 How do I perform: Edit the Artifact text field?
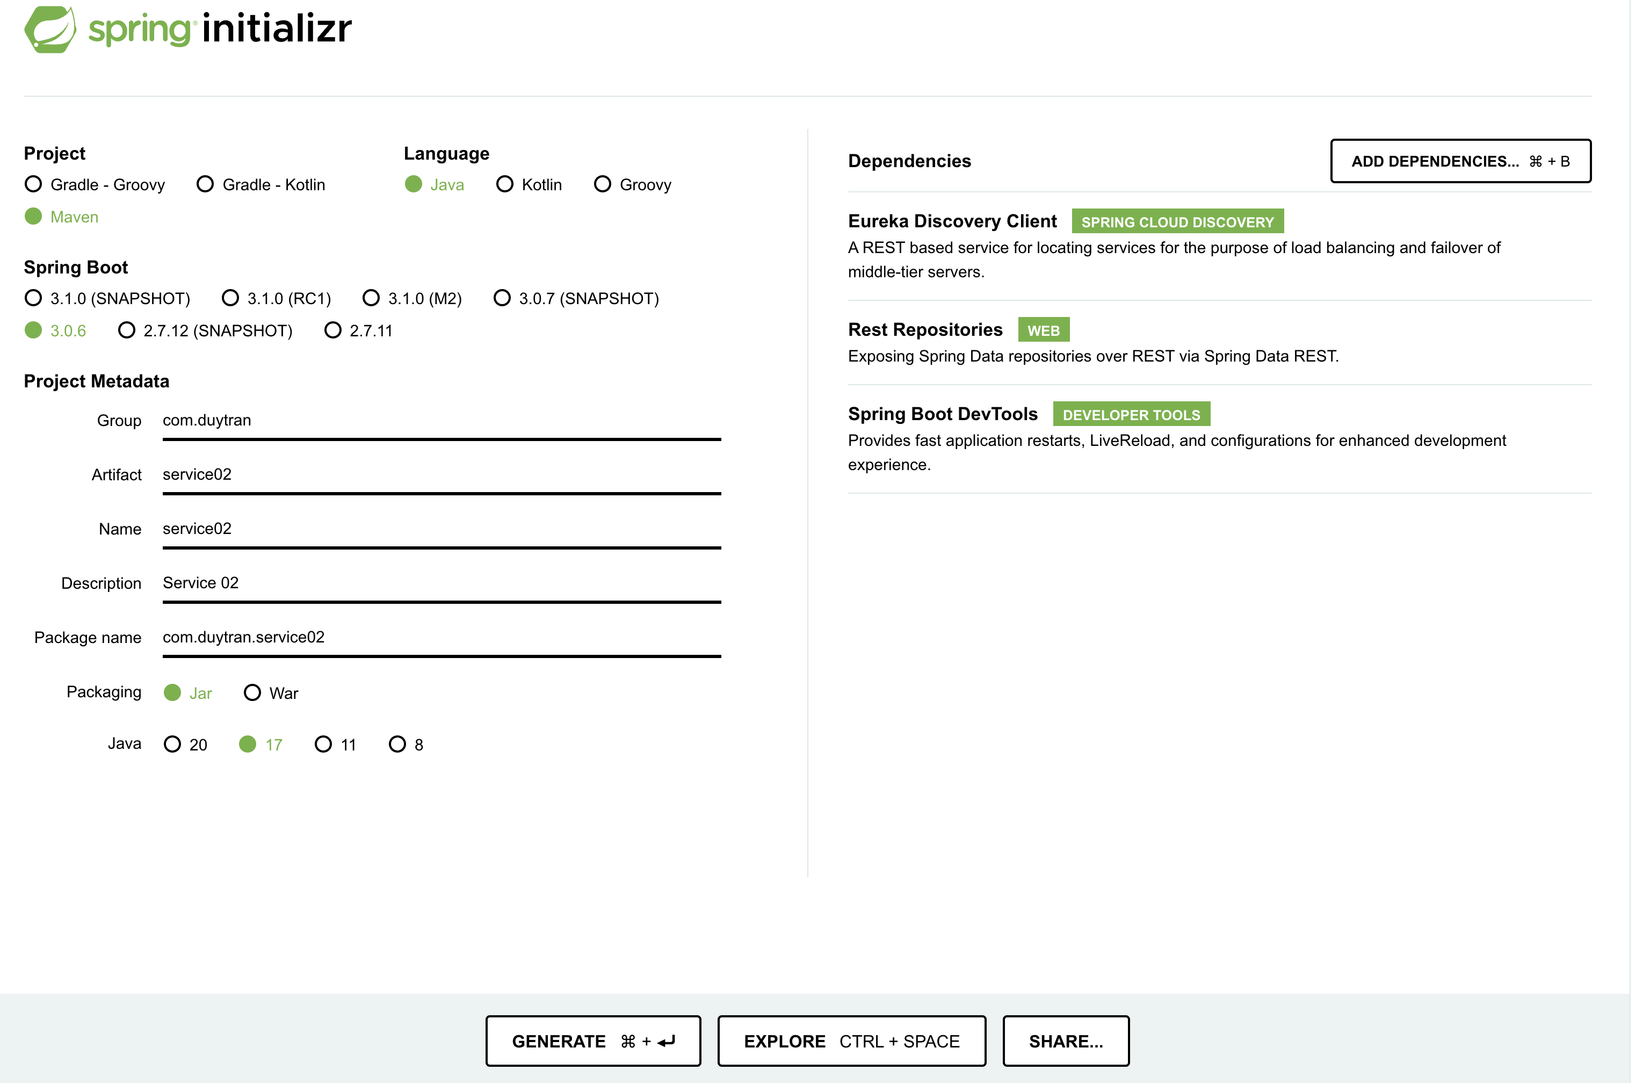[440, 474]
